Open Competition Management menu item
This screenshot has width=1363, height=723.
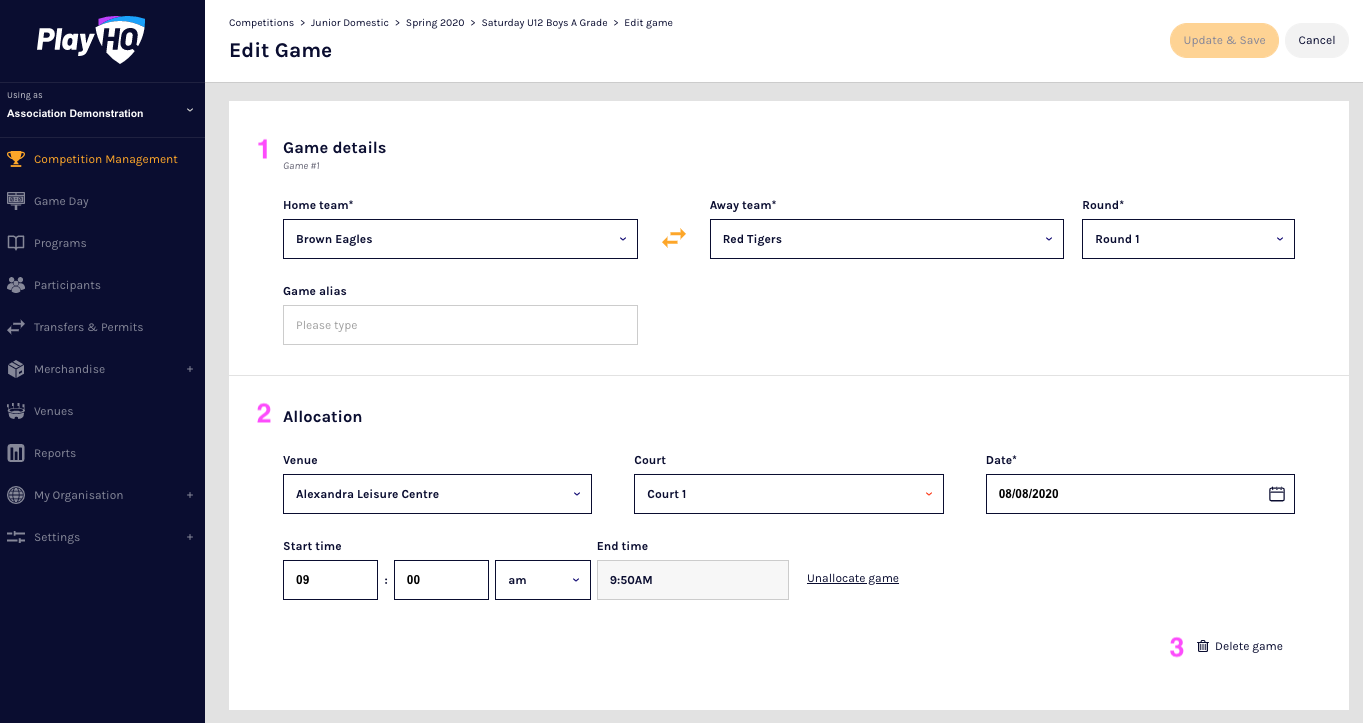click(x=105, y=159)
